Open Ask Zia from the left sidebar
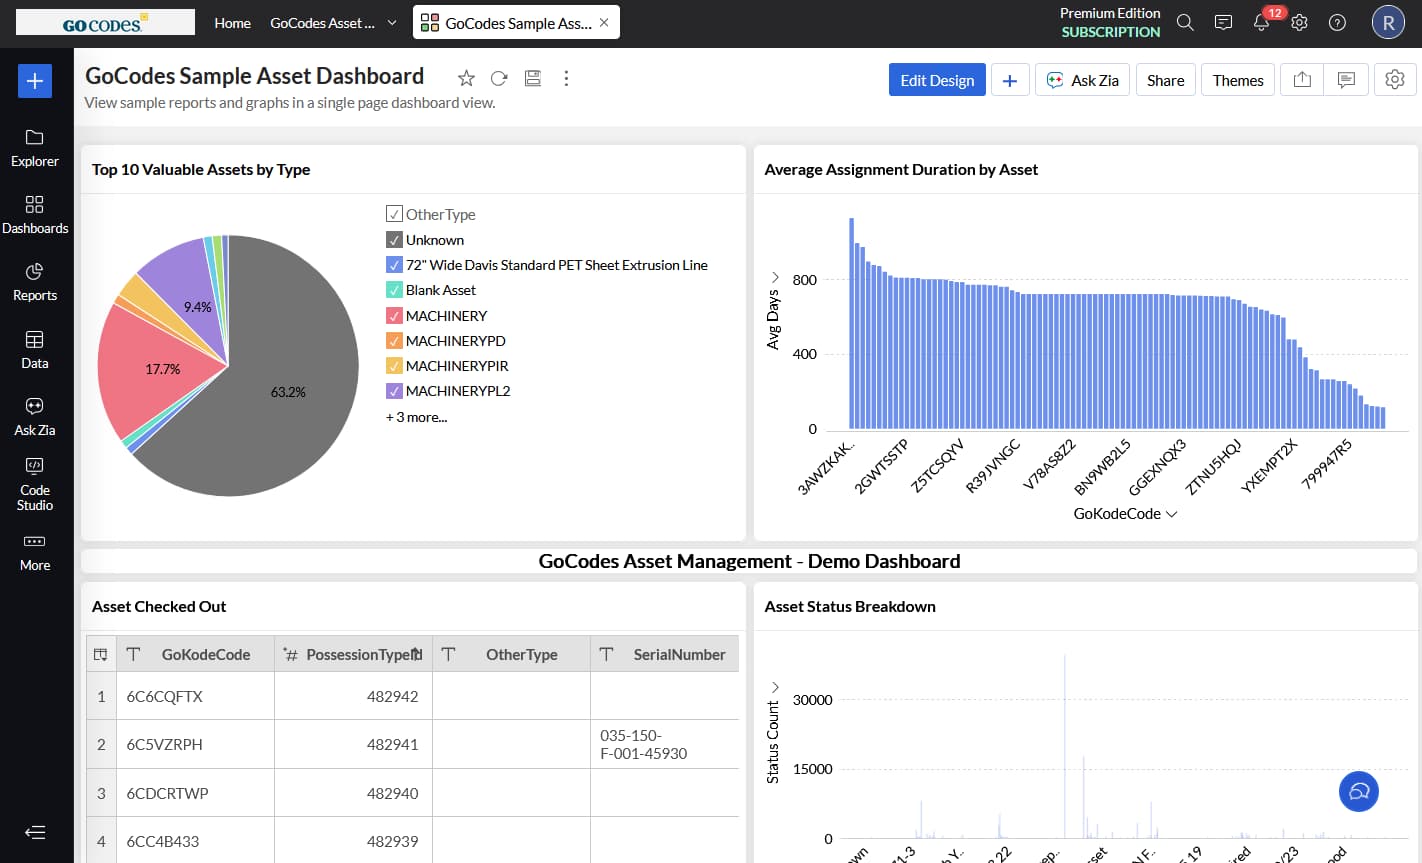Screen dimensions: 1422x863 coord(35,415)
